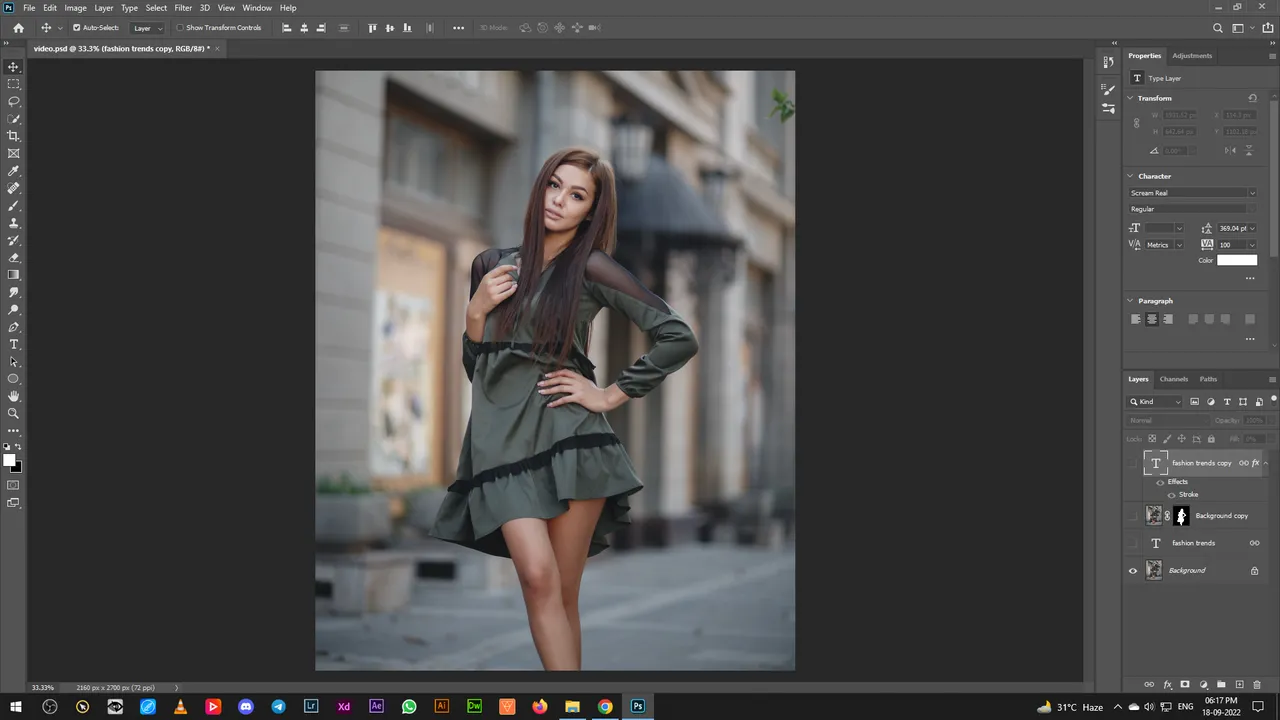
Task: Select the Clone Stamp tool
Action: point(13,223)
